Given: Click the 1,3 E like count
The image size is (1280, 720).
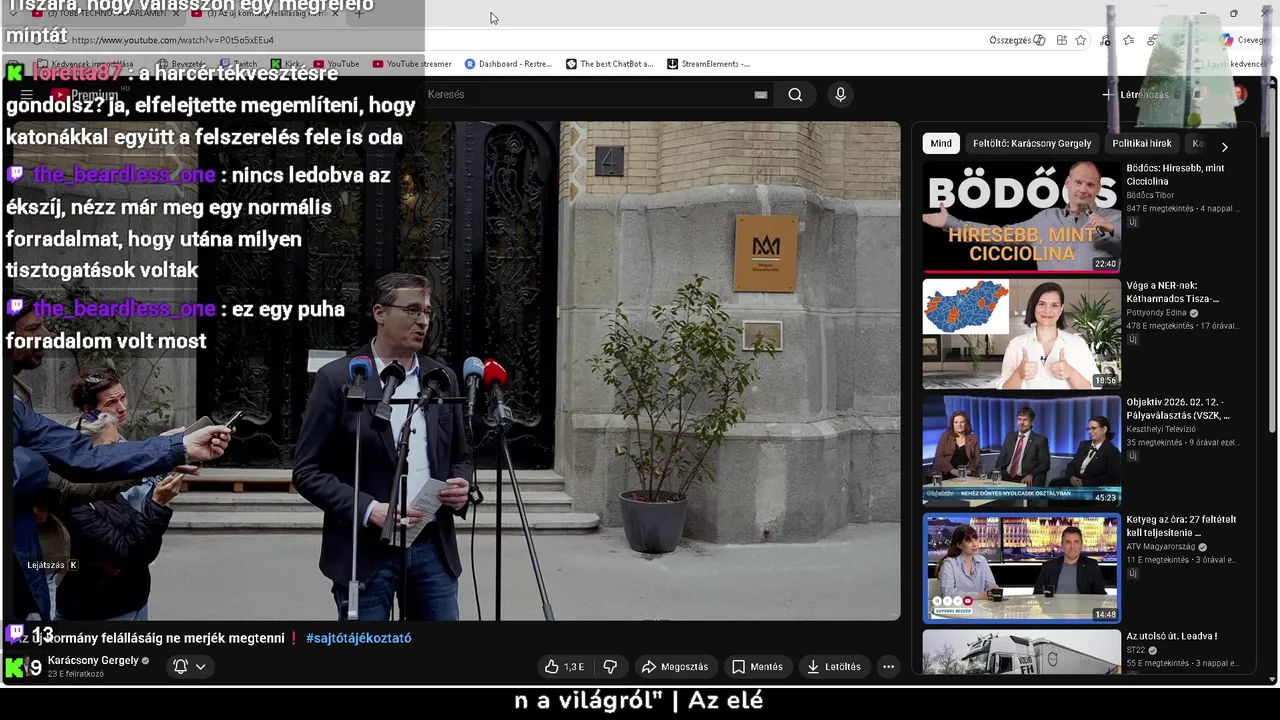Looking at the screenshot, I should (x=574, y=667).
